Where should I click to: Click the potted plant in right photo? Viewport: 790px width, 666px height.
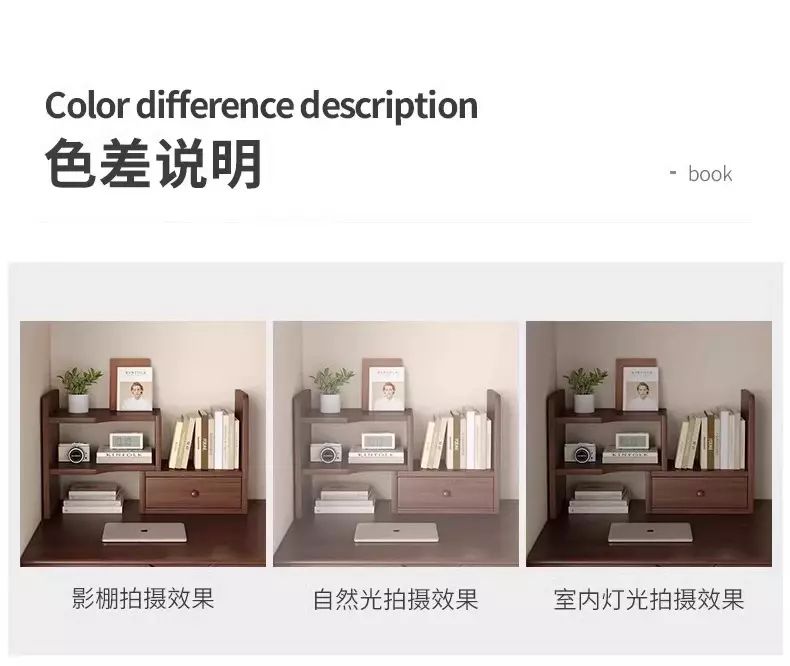coord(585,389)
